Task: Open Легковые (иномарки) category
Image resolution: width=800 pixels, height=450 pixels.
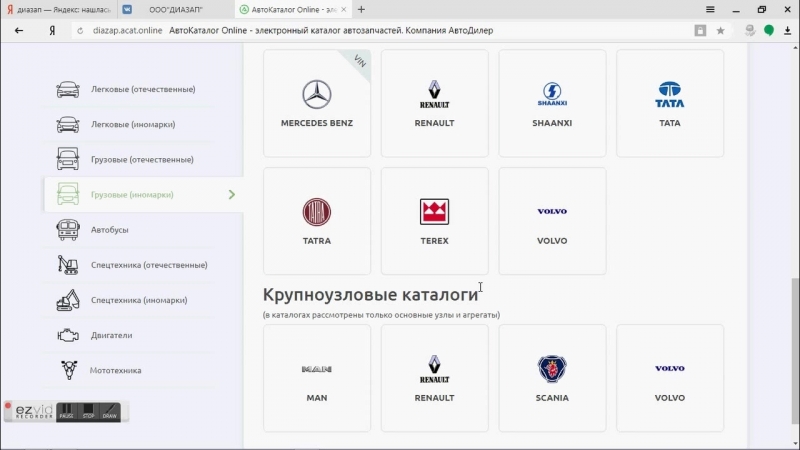Action: click(x=133, y=124)
